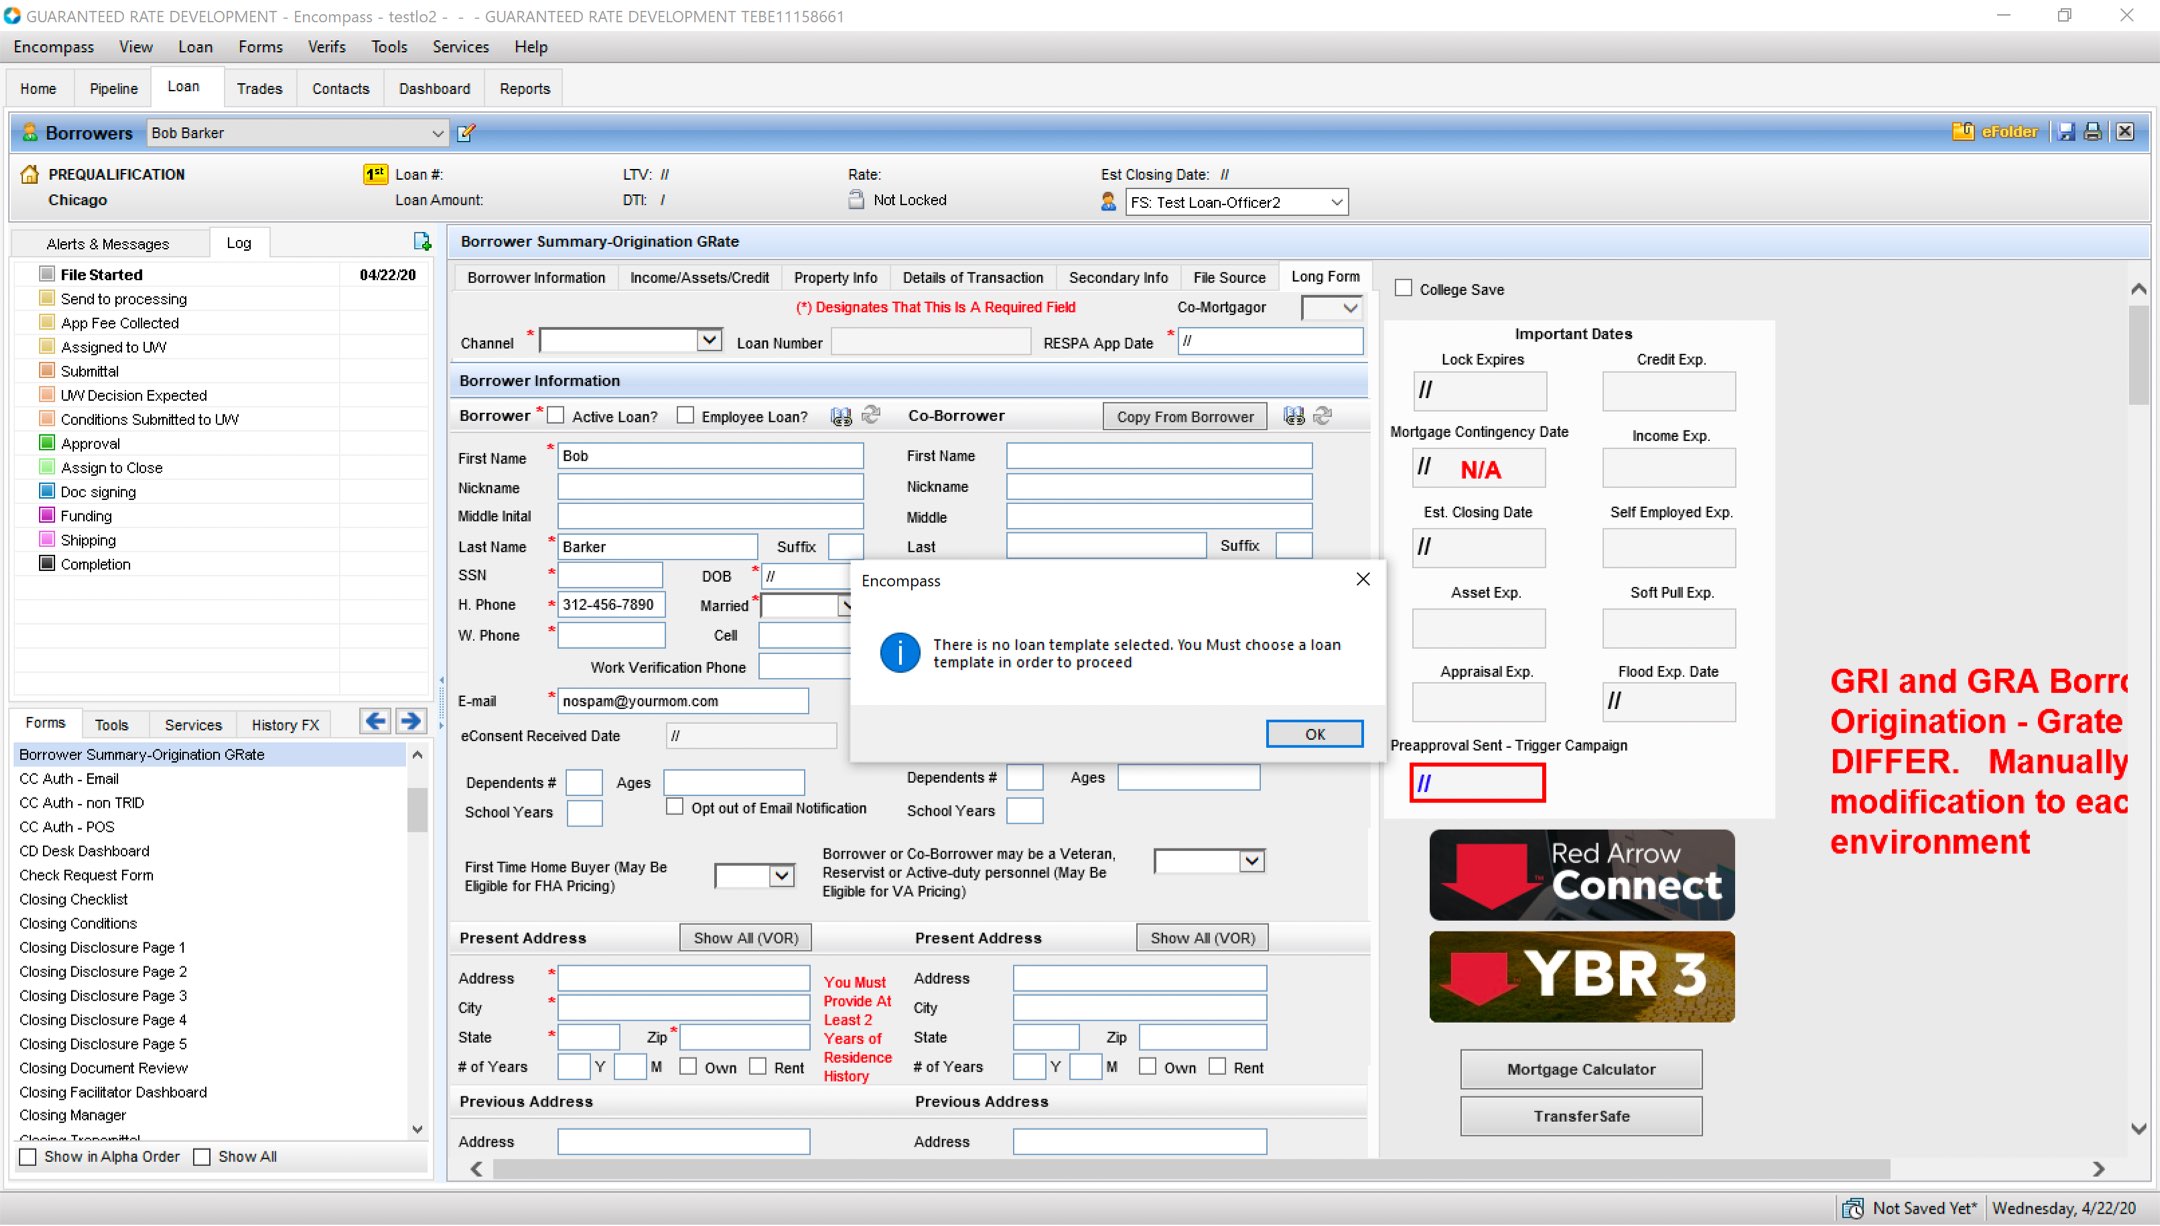Viewport: 2160px width, 1226px height.
Task: Open borrower contact address book icon
Action: (841, 416)
